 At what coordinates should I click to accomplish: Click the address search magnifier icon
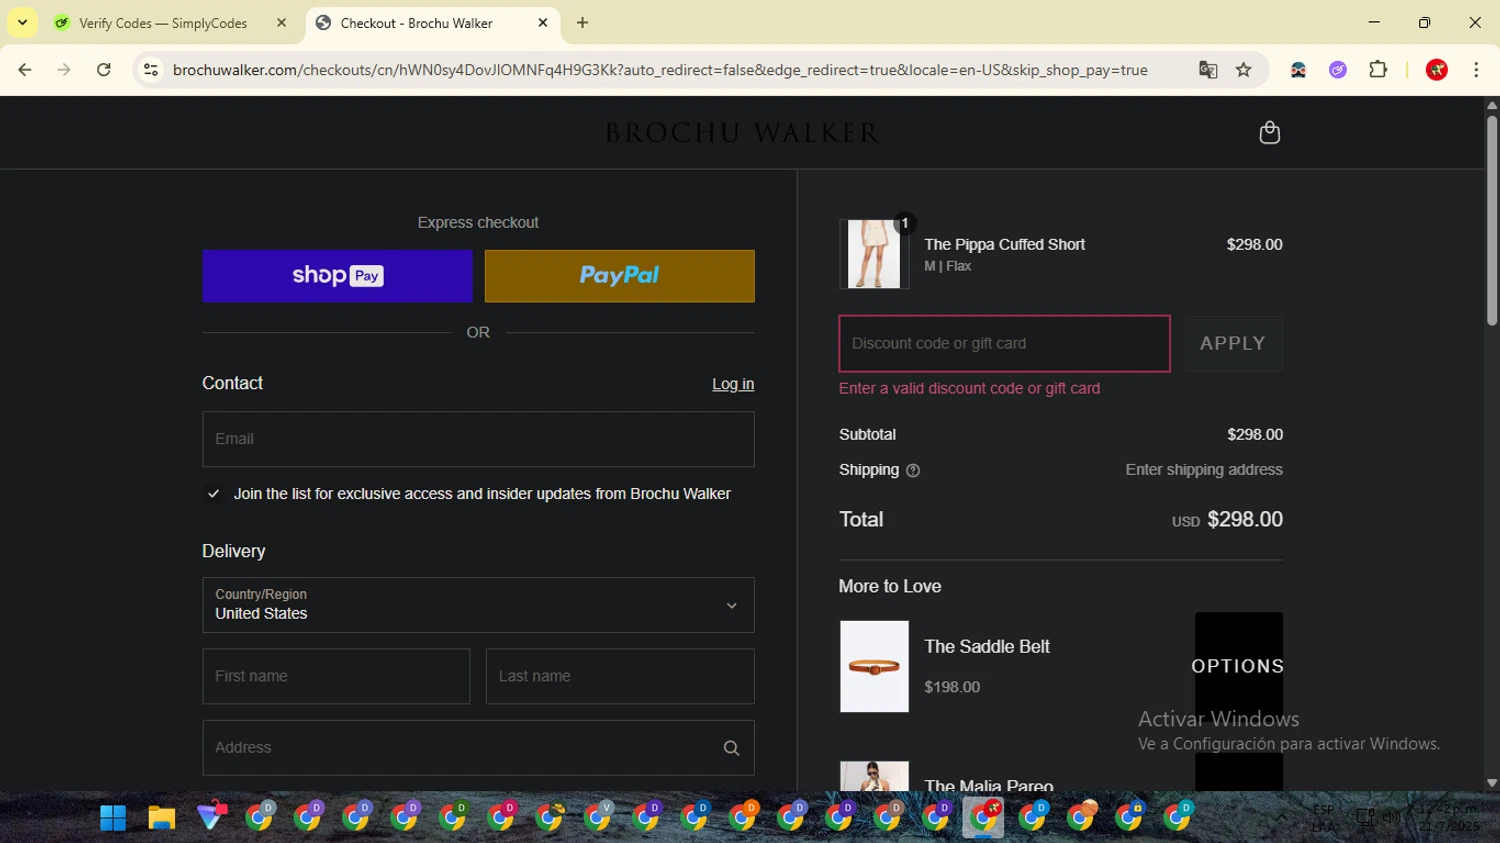coord(731,748)
